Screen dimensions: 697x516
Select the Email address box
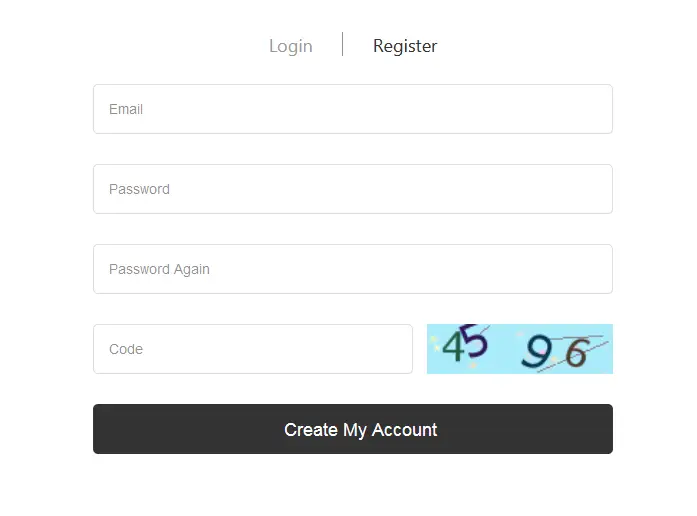(x=353, y=109)
